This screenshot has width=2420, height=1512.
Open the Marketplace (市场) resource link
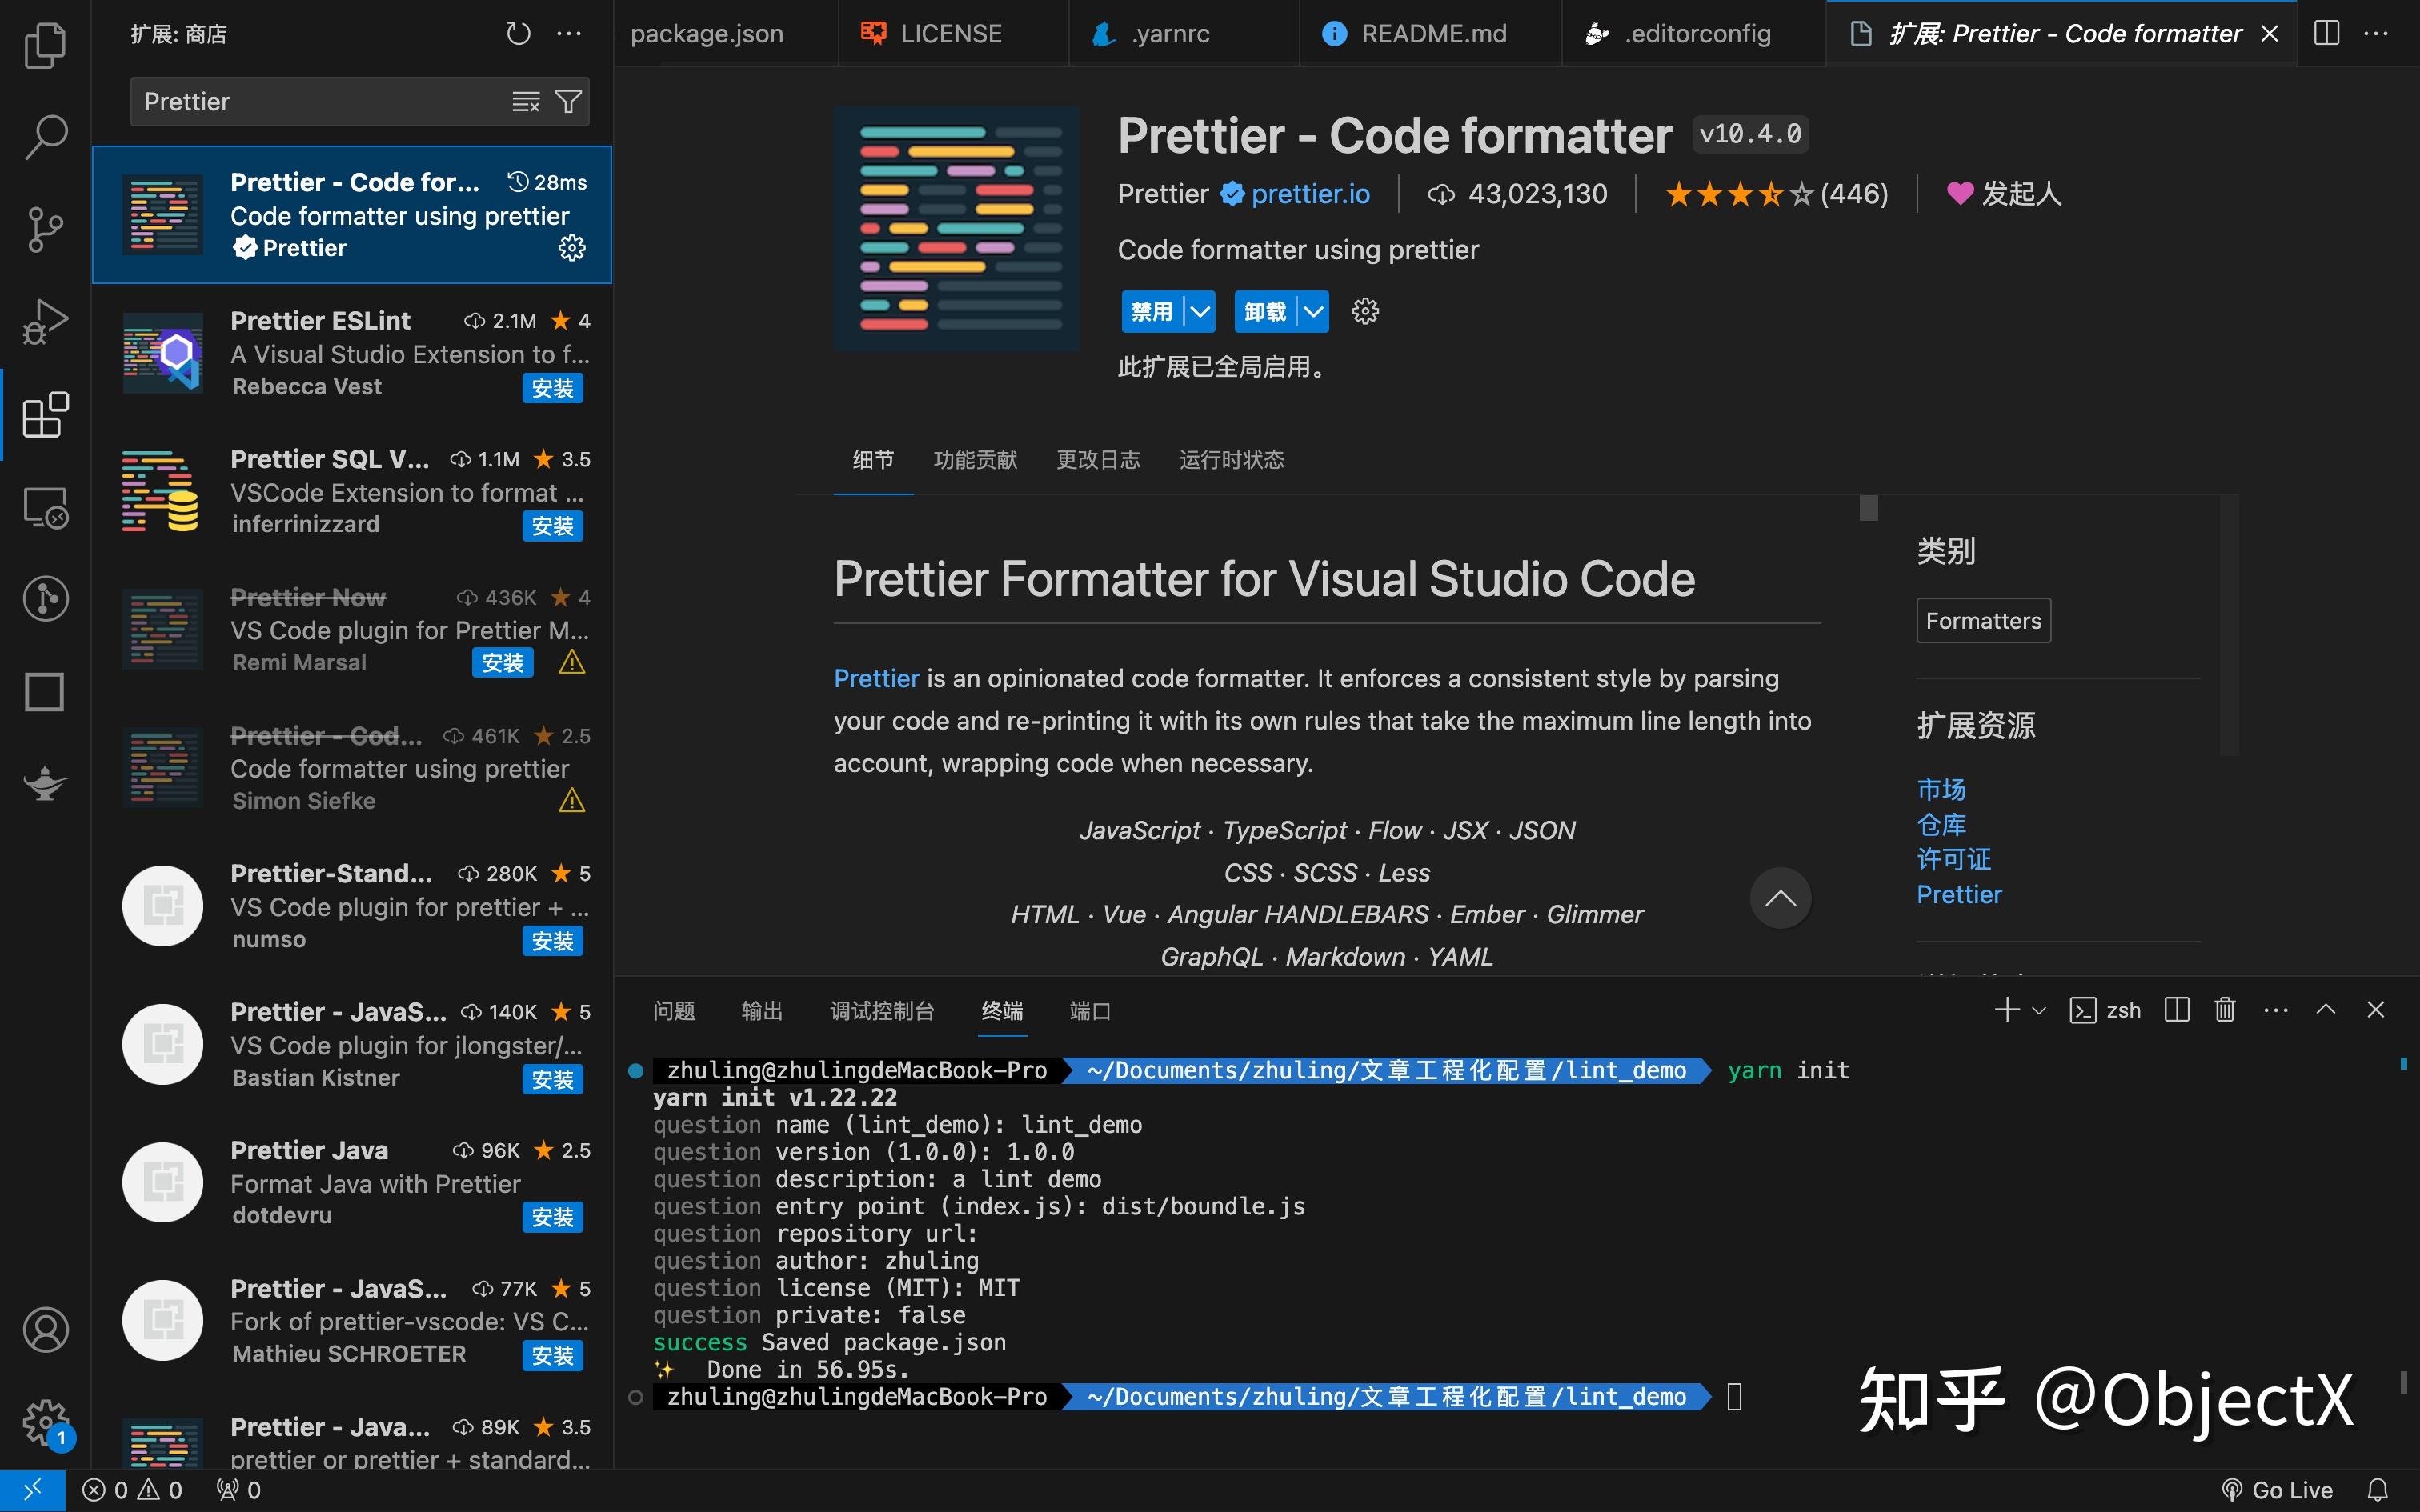(x=1941, y=790)
